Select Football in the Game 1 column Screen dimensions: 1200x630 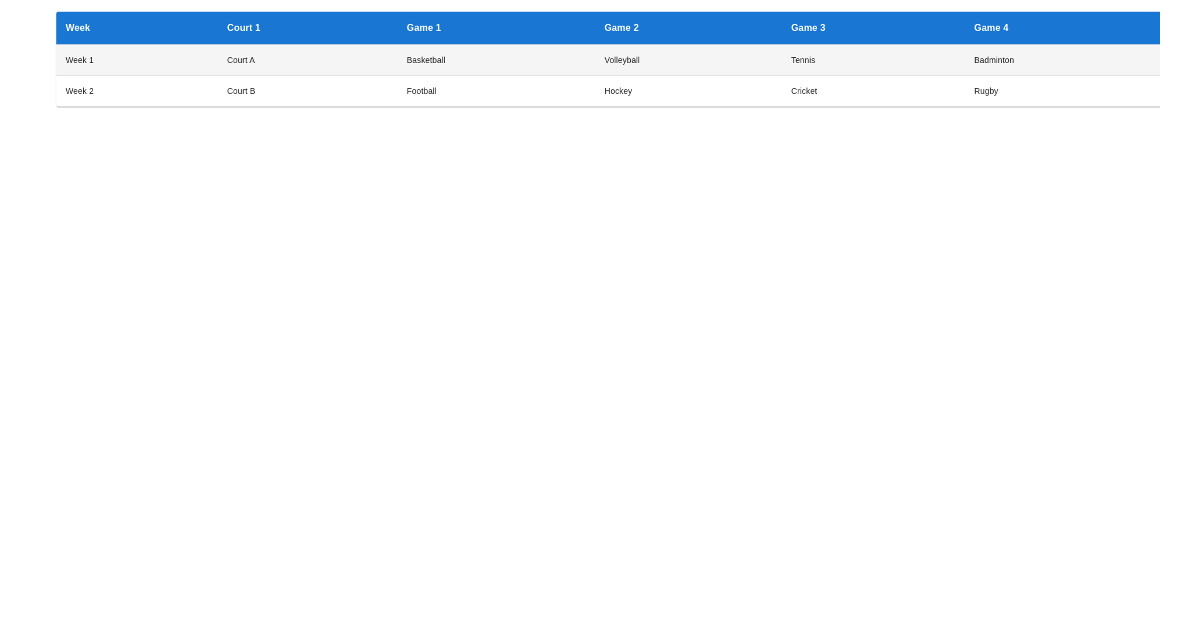[421, 91]
